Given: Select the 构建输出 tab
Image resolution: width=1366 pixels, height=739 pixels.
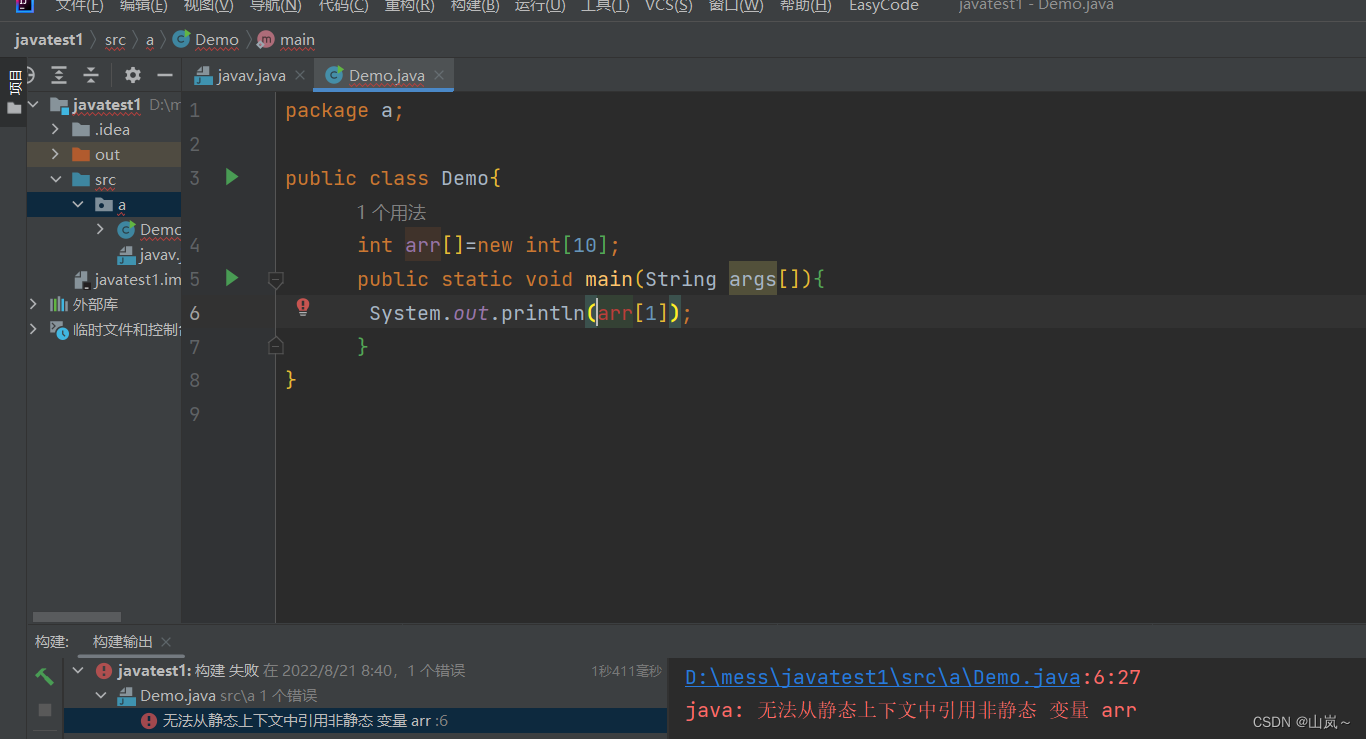Looking at the screenshot, I should pyautogui.click(x=123, y=642).
